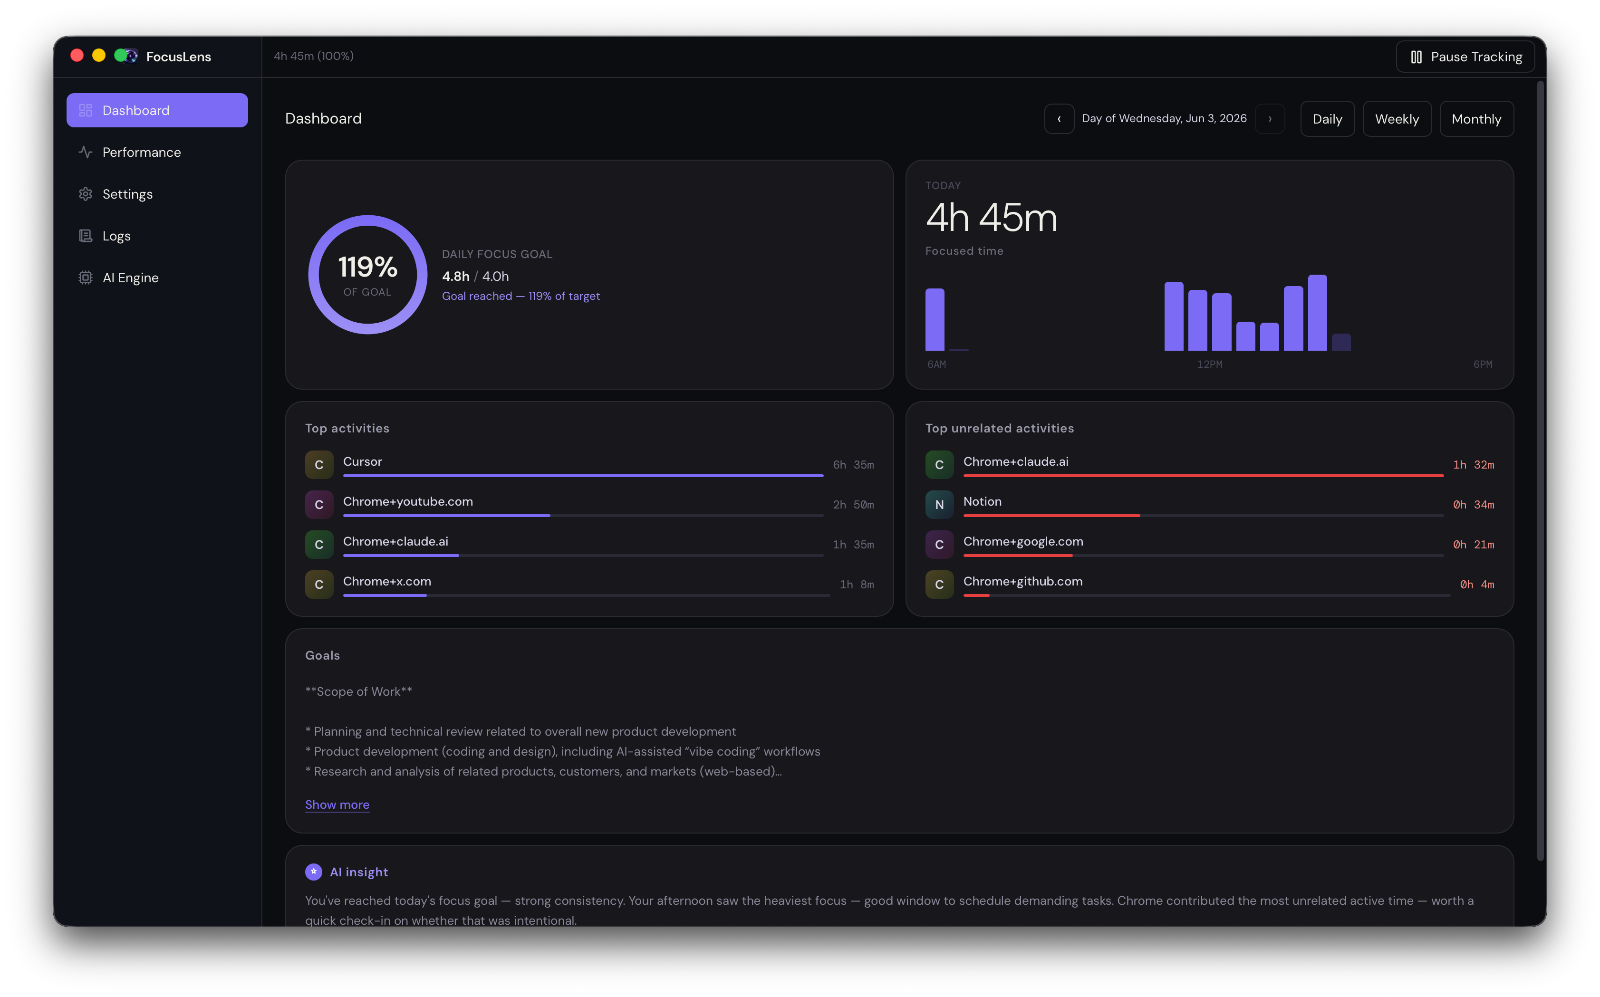Click the Notion app icon in unrelated activities
The image size is (1600, 997).
(x=939, y=505)
